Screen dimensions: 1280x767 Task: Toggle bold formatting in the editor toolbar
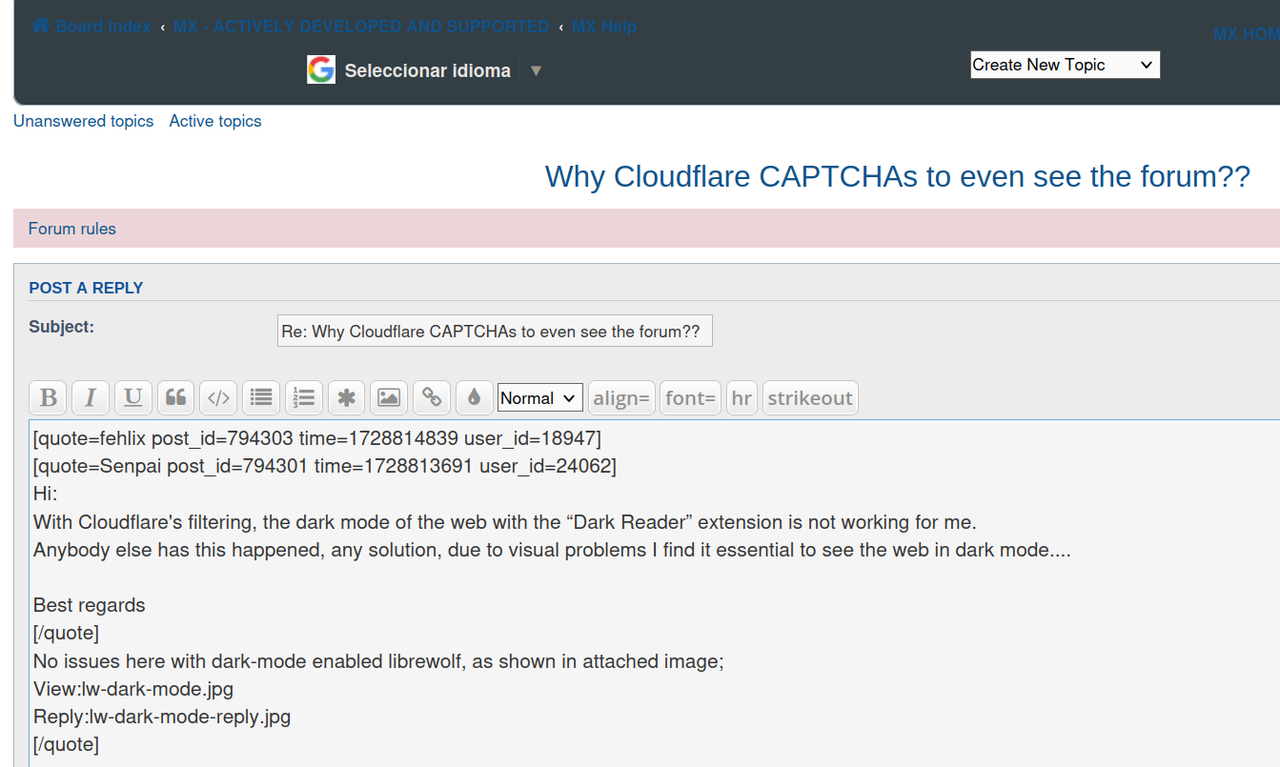pyautogui.click(x=48, y=397)
